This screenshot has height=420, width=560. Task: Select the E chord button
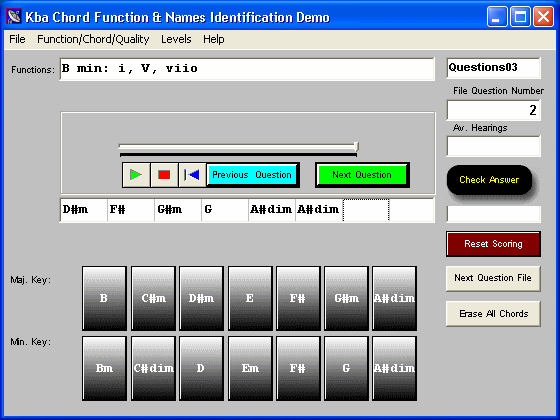click(x=250, y=298)
